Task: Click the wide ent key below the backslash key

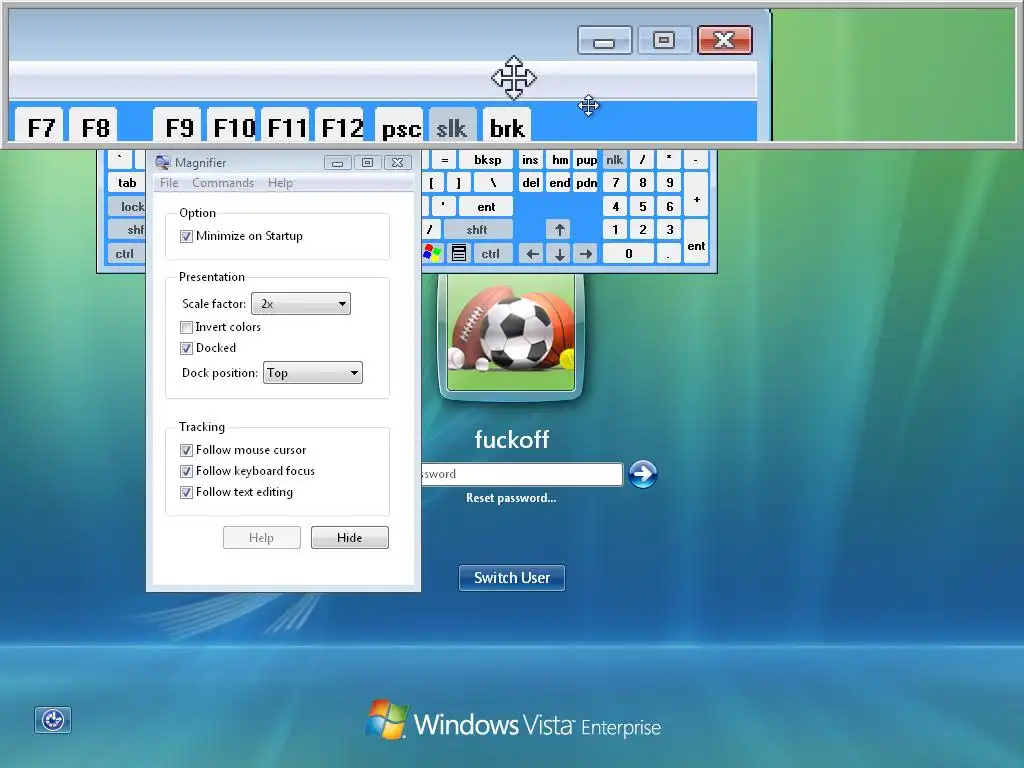Action: (486, 206)
